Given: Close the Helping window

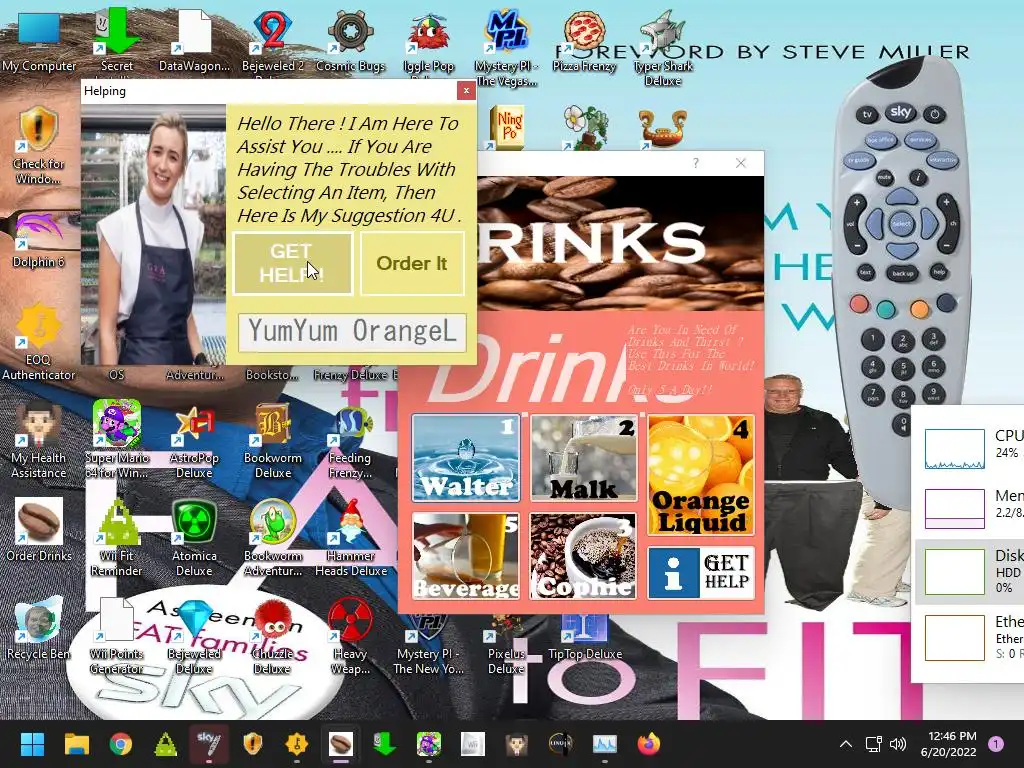Looking at the screenshot, I should [x=466, y=91].
